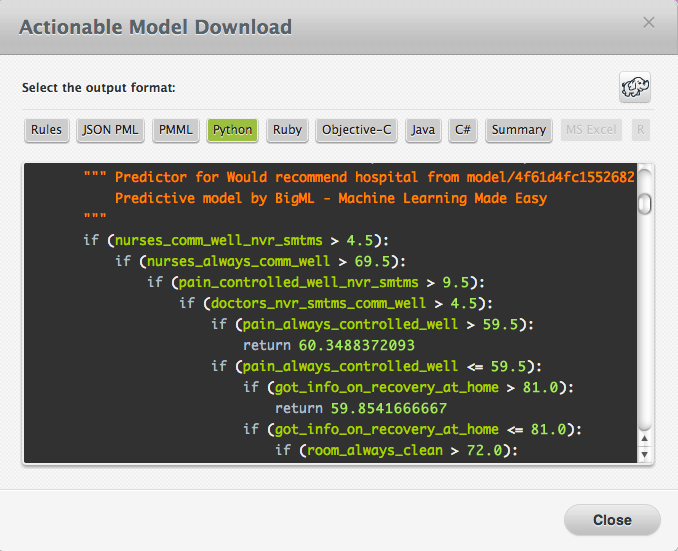Click the Hadoop elephant icon
This screenshot has height=551, width=678.
634,87
